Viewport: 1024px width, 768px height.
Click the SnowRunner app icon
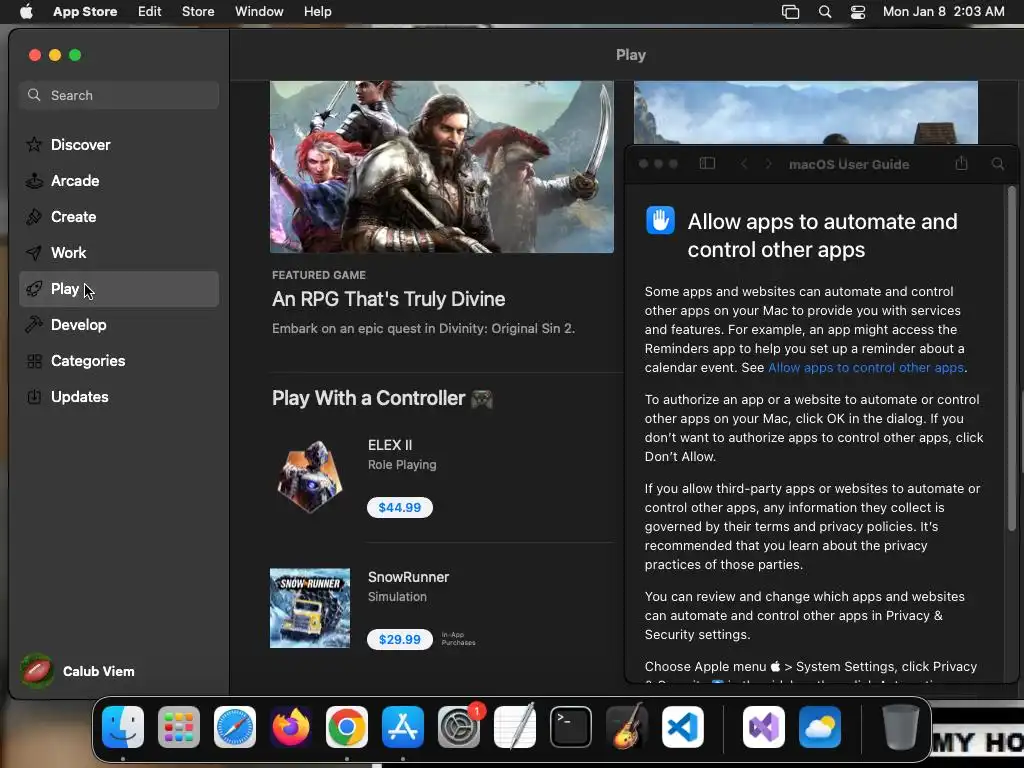(x=310, y=608)
